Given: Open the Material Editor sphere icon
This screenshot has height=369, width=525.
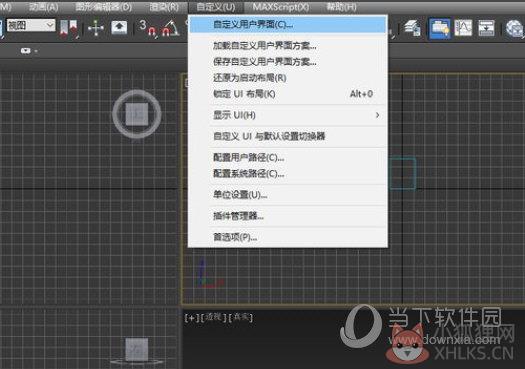Looking at the screenshot, I should click(x=515, y=28).
